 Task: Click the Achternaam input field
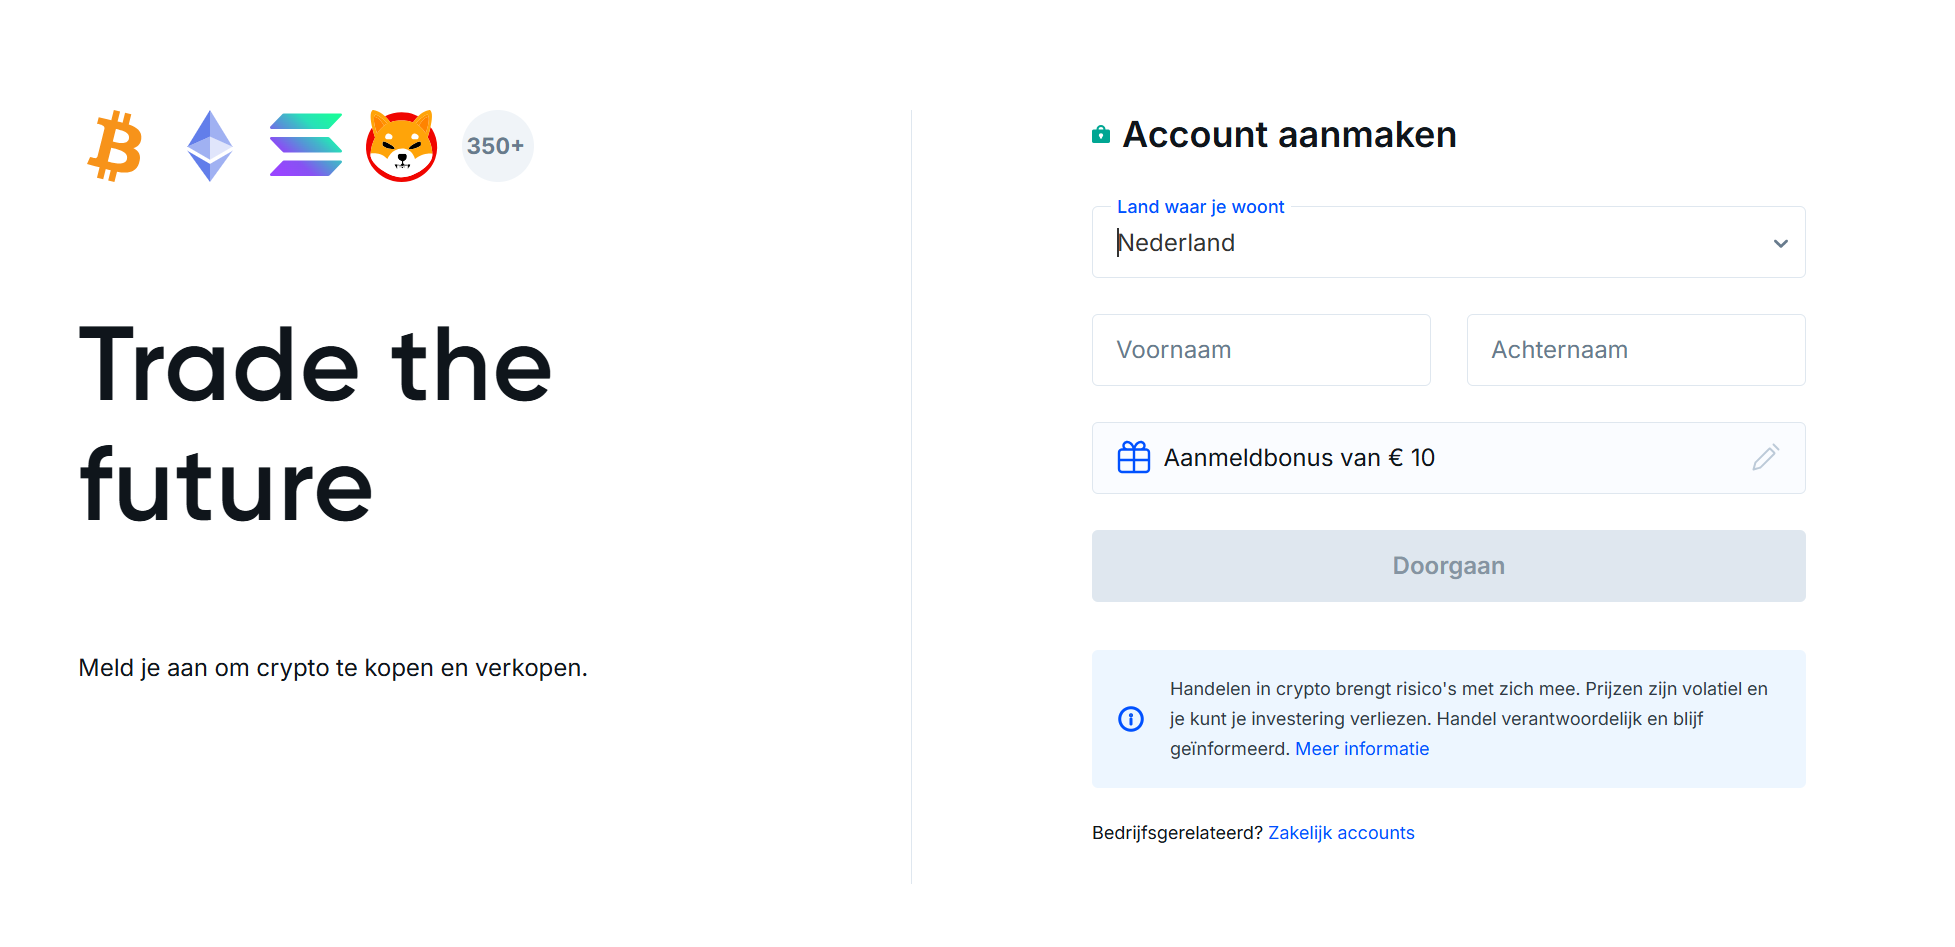1635,349
